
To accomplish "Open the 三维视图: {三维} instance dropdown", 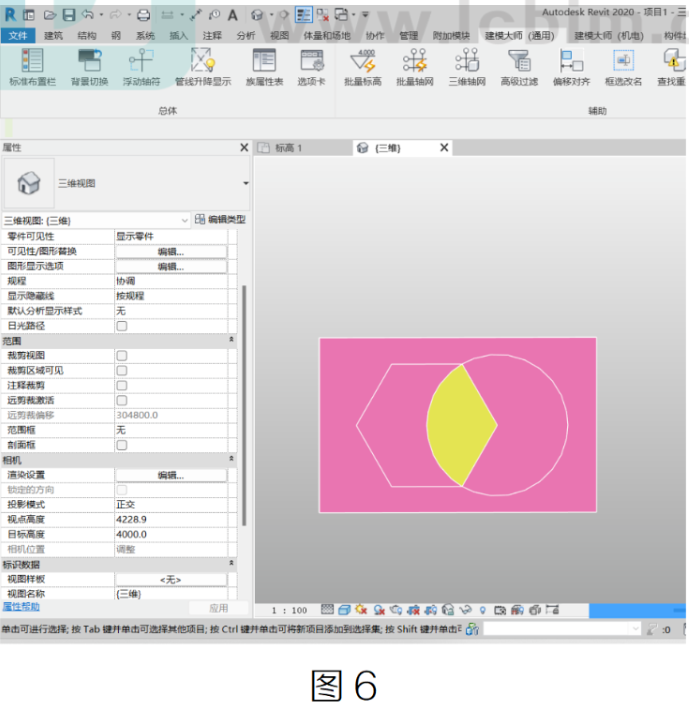I will tap(96, 221).
